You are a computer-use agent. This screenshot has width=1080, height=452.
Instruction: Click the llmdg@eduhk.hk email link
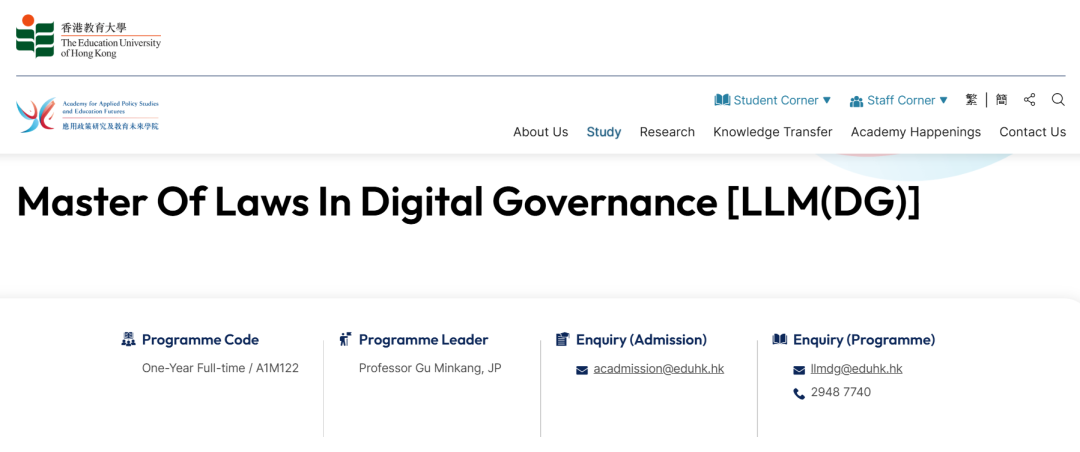856,369
